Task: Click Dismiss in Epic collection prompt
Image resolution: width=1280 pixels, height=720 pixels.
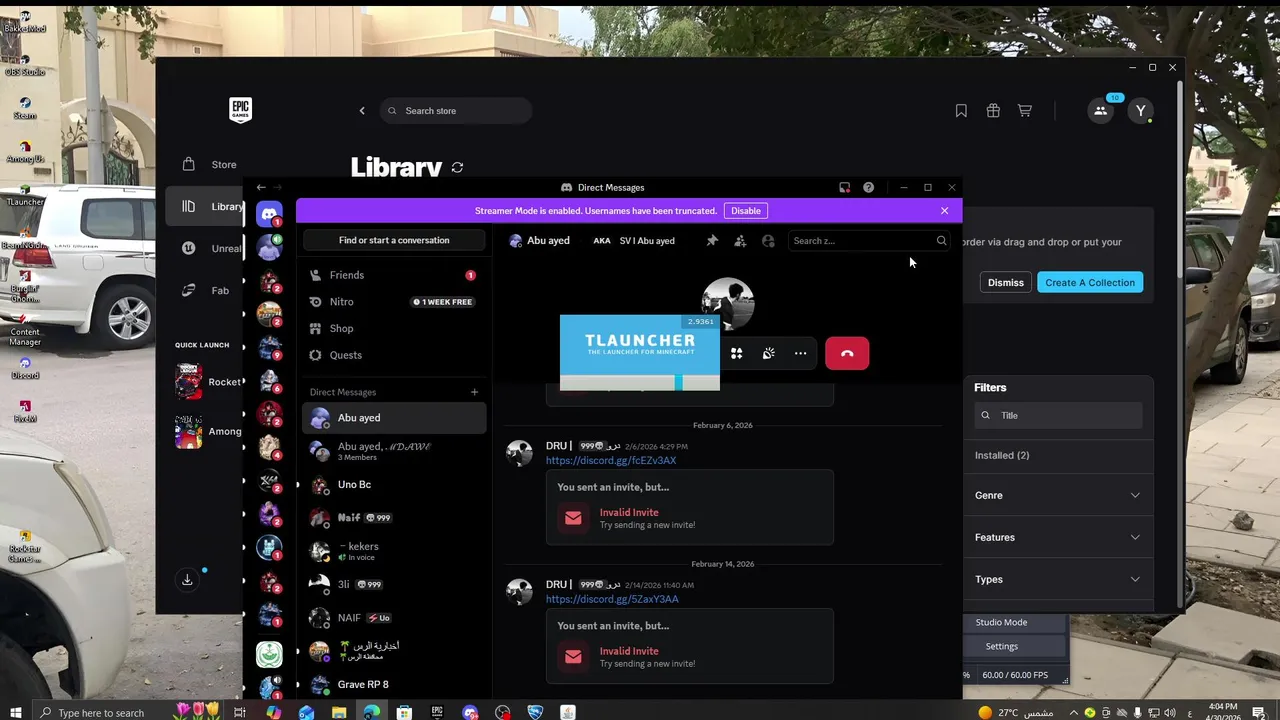Action: pos(1005,283)
